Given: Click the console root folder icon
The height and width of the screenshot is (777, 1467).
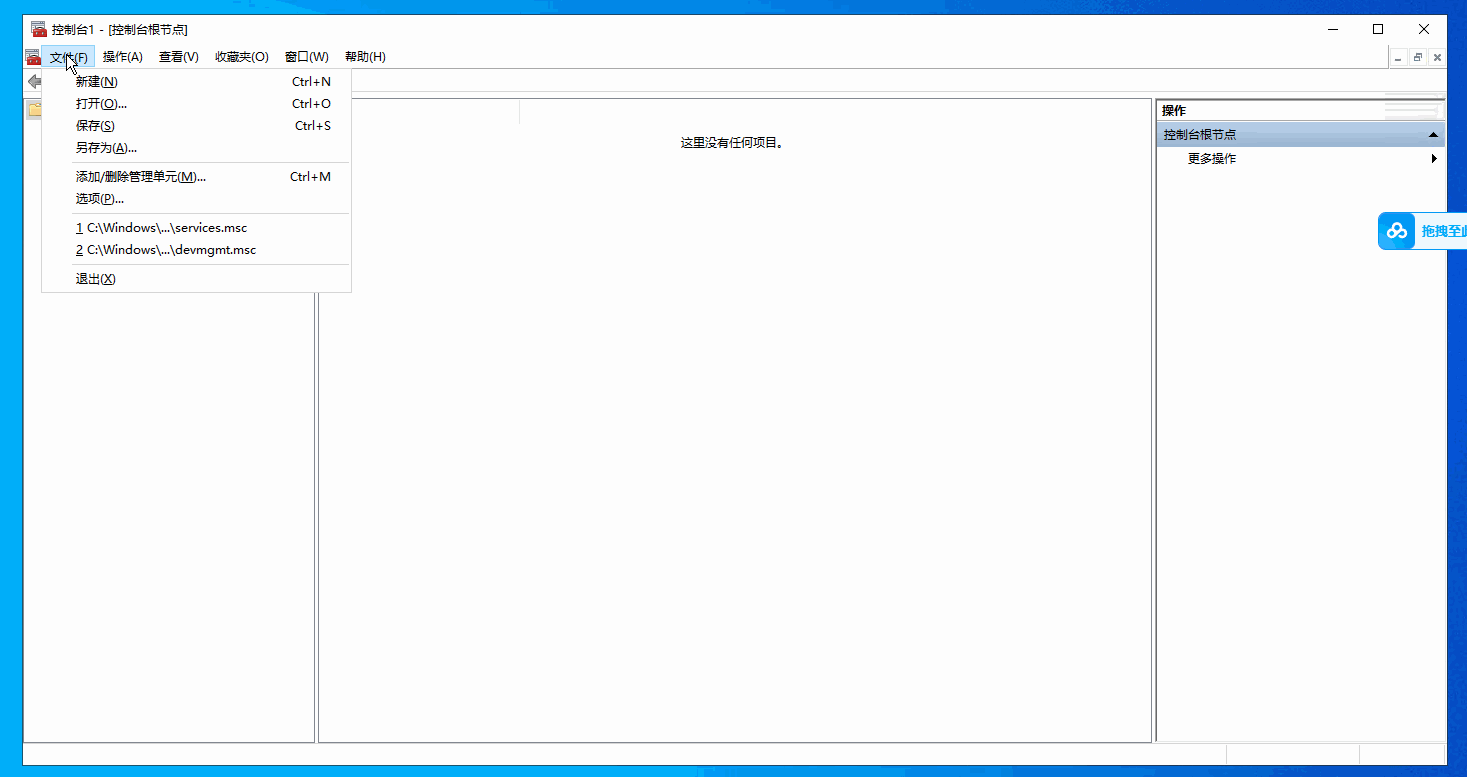Looking at the screenshot, I should 34,109.
